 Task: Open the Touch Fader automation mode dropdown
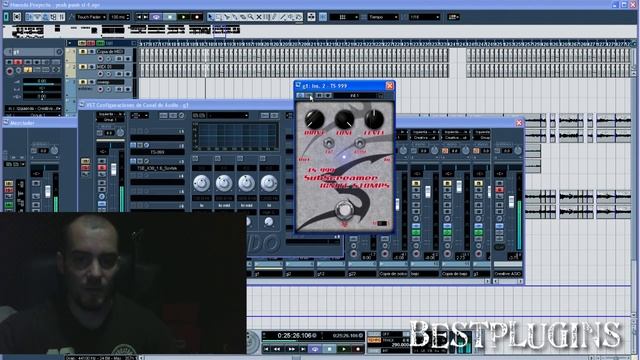click(91, 17)
